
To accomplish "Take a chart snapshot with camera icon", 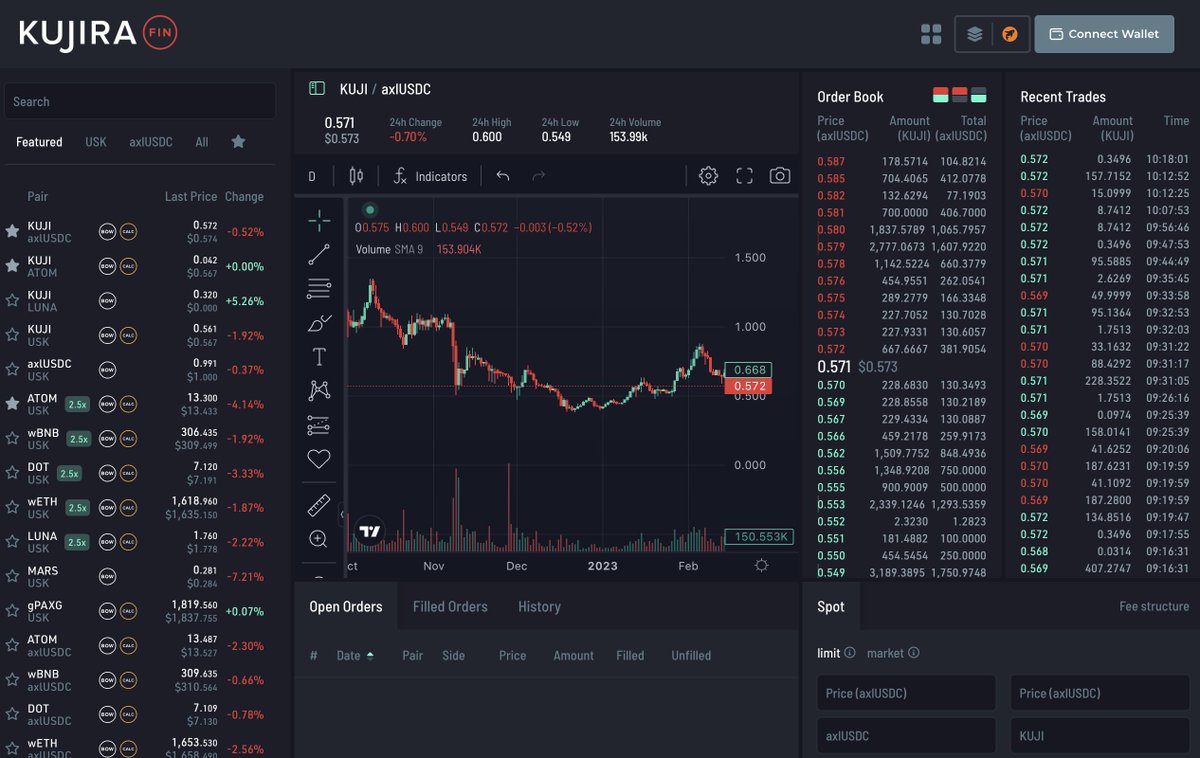I will click(780, 176).
